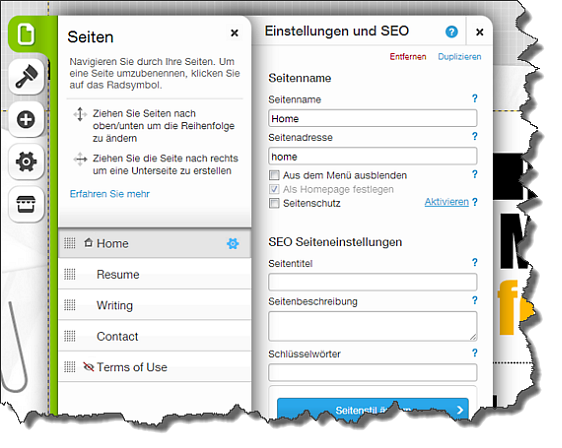Screen dimensions: 562x448
Task: Click the hidden-page eye icon on Terms of Use
Action: point(89,367)
